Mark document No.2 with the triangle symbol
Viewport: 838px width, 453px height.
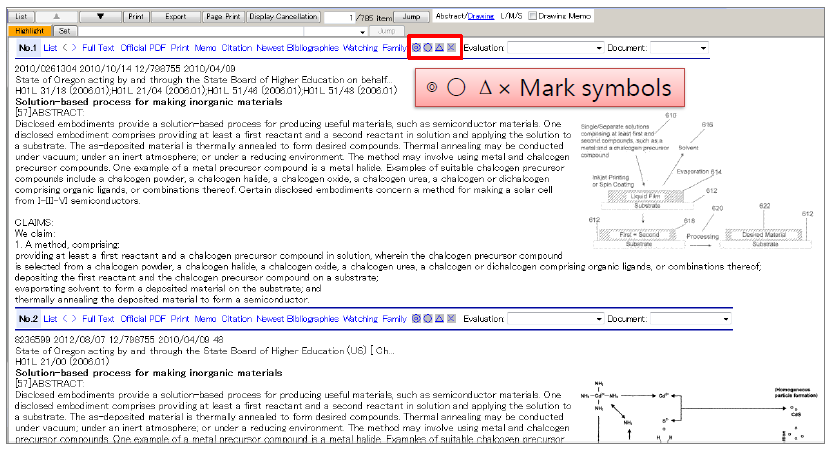coord(439,318)
